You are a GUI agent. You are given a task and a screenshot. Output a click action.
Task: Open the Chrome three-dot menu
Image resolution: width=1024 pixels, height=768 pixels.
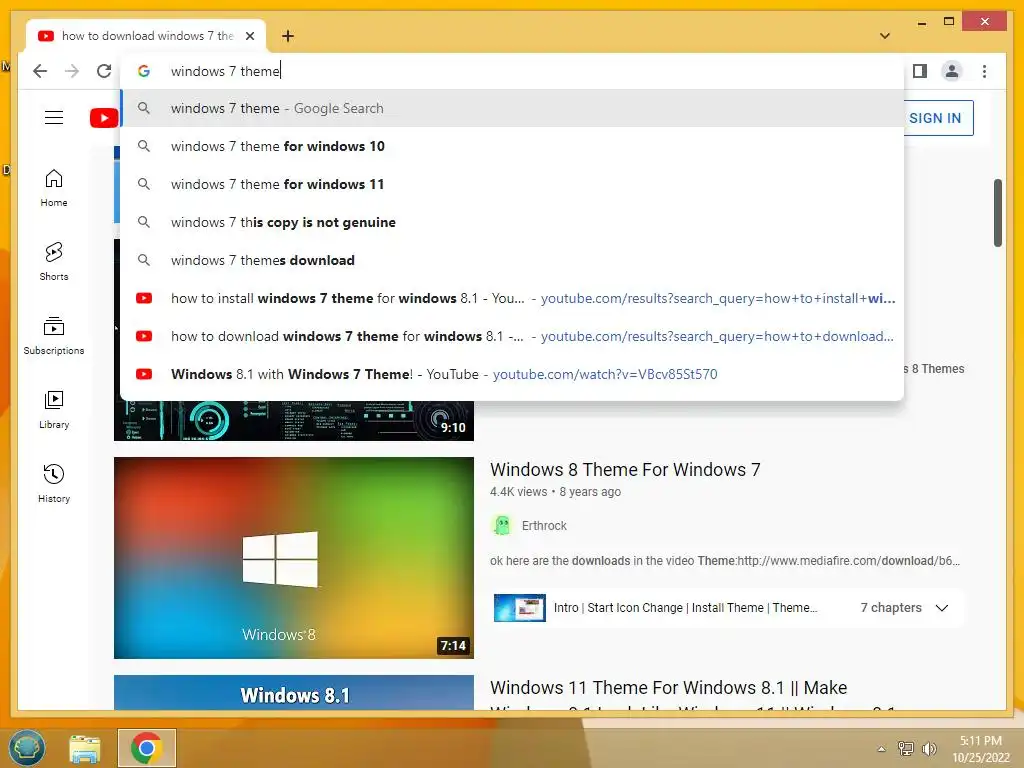tap(984, 71)
